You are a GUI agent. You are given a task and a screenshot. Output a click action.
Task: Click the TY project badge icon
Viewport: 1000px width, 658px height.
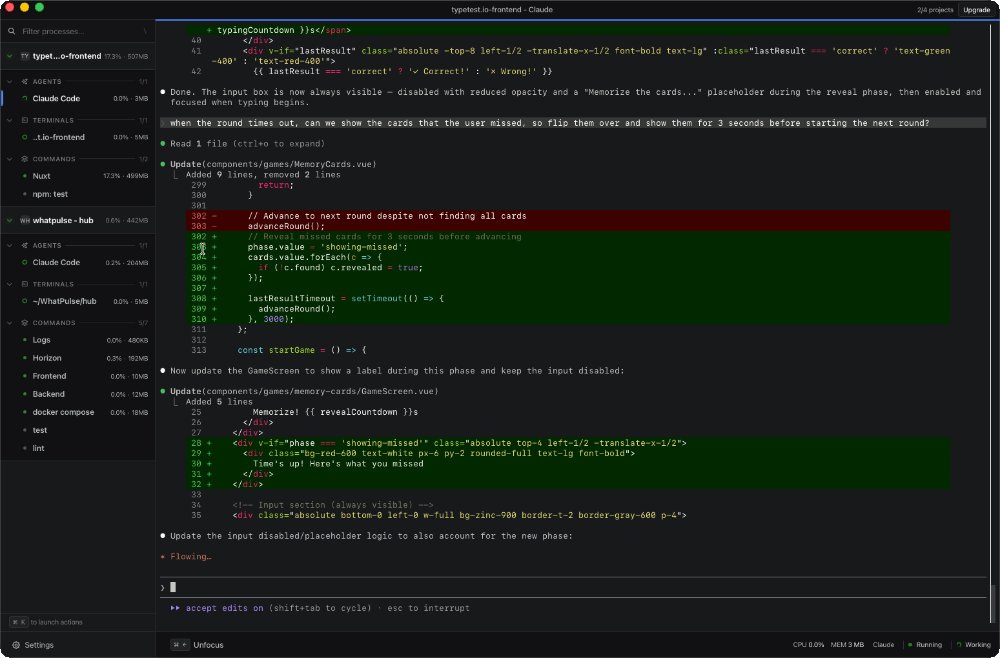pyautogui.click(x=24, y=56)
